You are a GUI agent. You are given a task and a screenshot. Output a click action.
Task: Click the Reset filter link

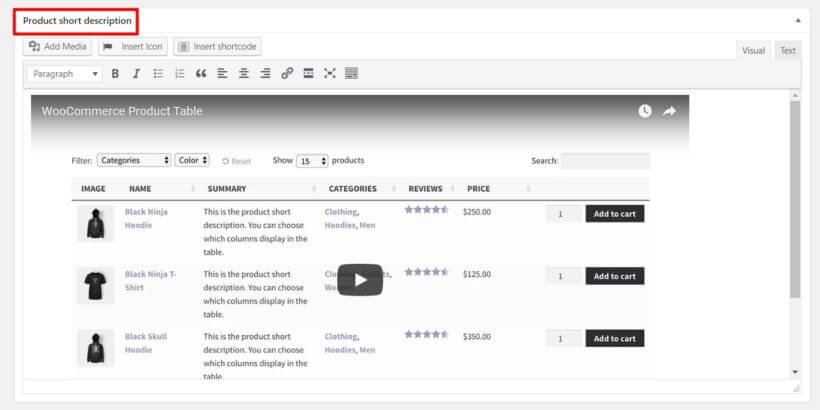pos(236,161)
